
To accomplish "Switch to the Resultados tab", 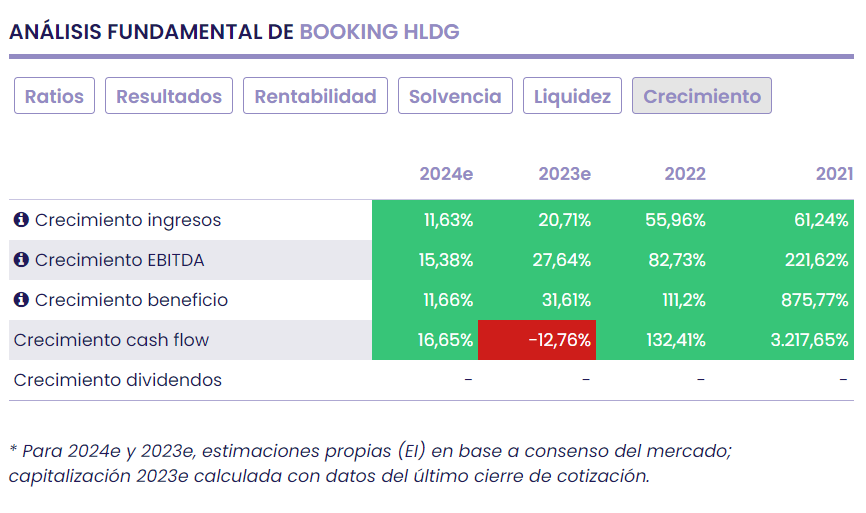I will pos(169,96).
